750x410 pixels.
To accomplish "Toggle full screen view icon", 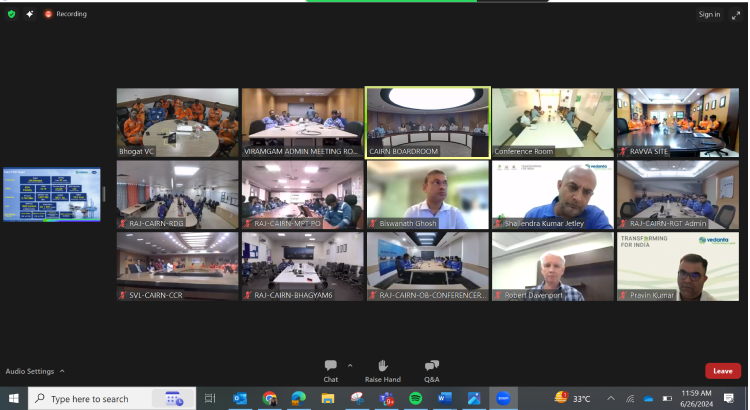I will pos(735,14).
